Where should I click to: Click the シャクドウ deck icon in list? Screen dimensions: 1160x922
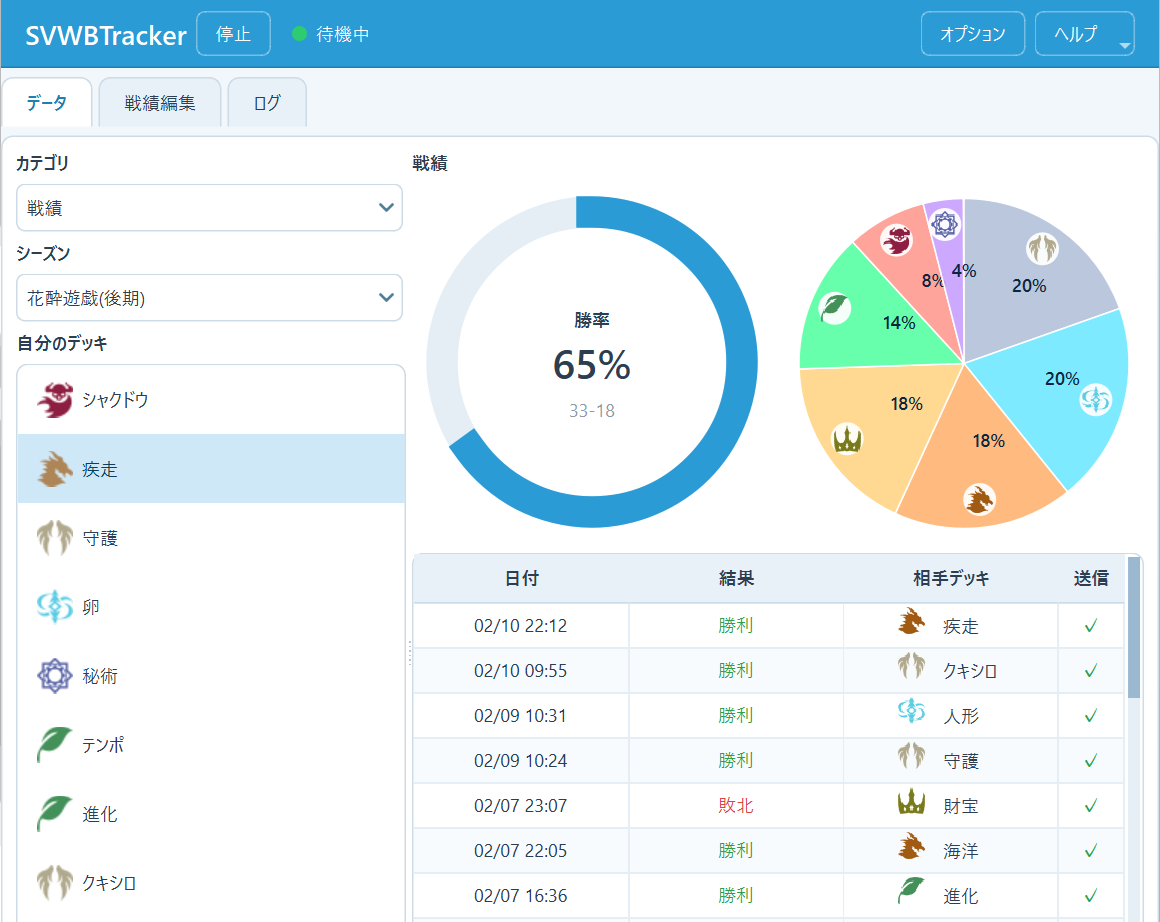pos(55,400)
